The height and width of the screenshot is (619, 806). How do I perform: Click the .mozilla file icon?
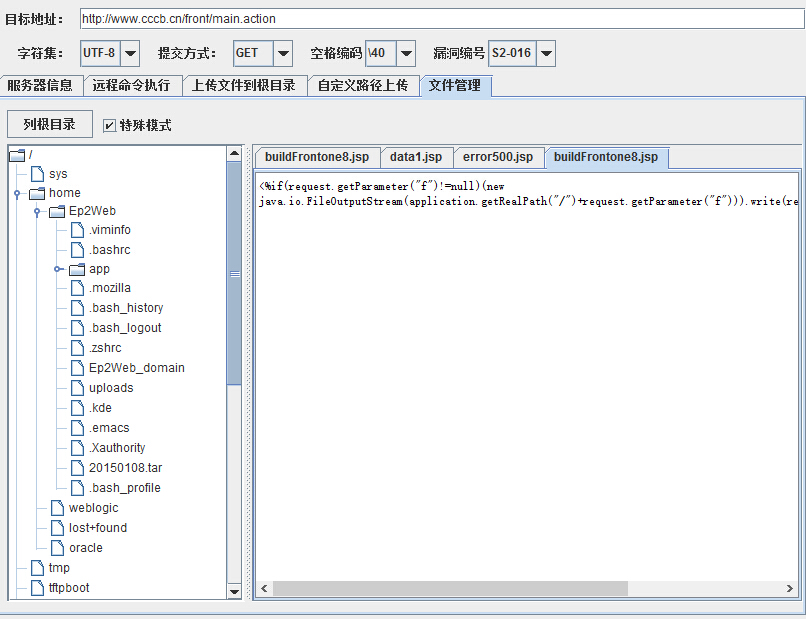click(x=78, y=288)
